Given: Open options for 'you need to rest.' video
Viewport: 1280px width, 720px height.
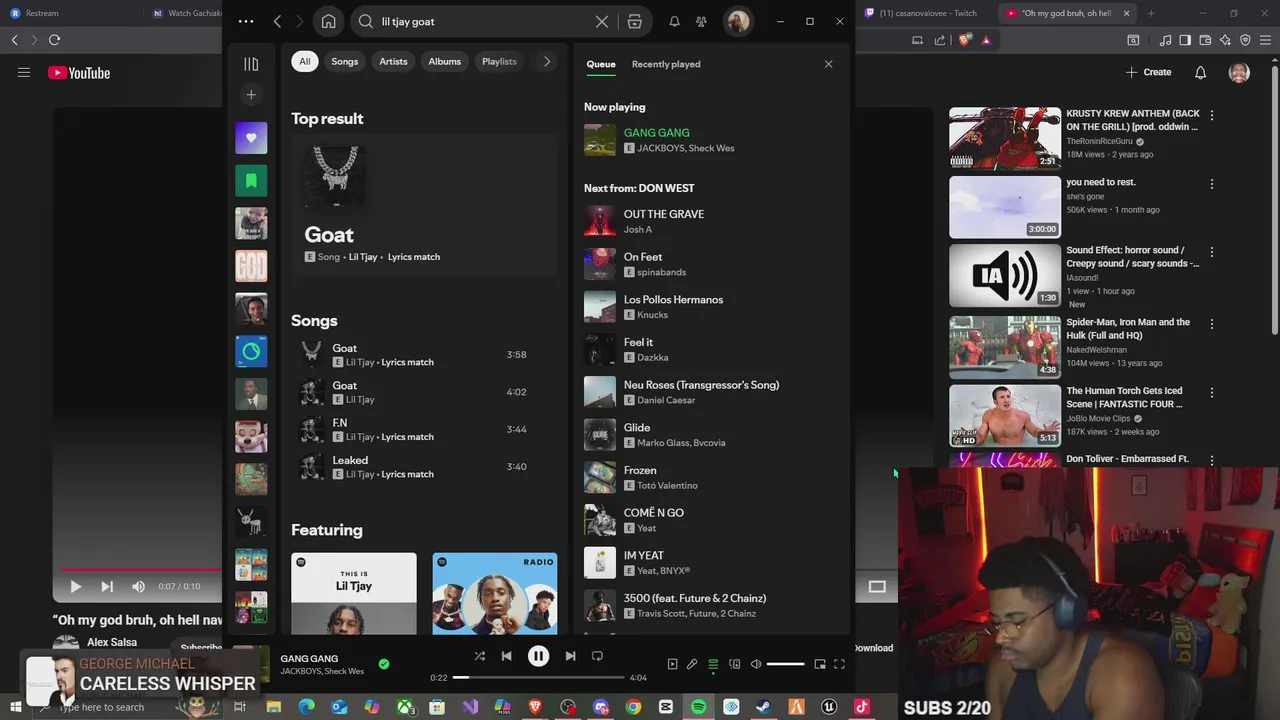Looking at the screenshot, I should 1212,184.
